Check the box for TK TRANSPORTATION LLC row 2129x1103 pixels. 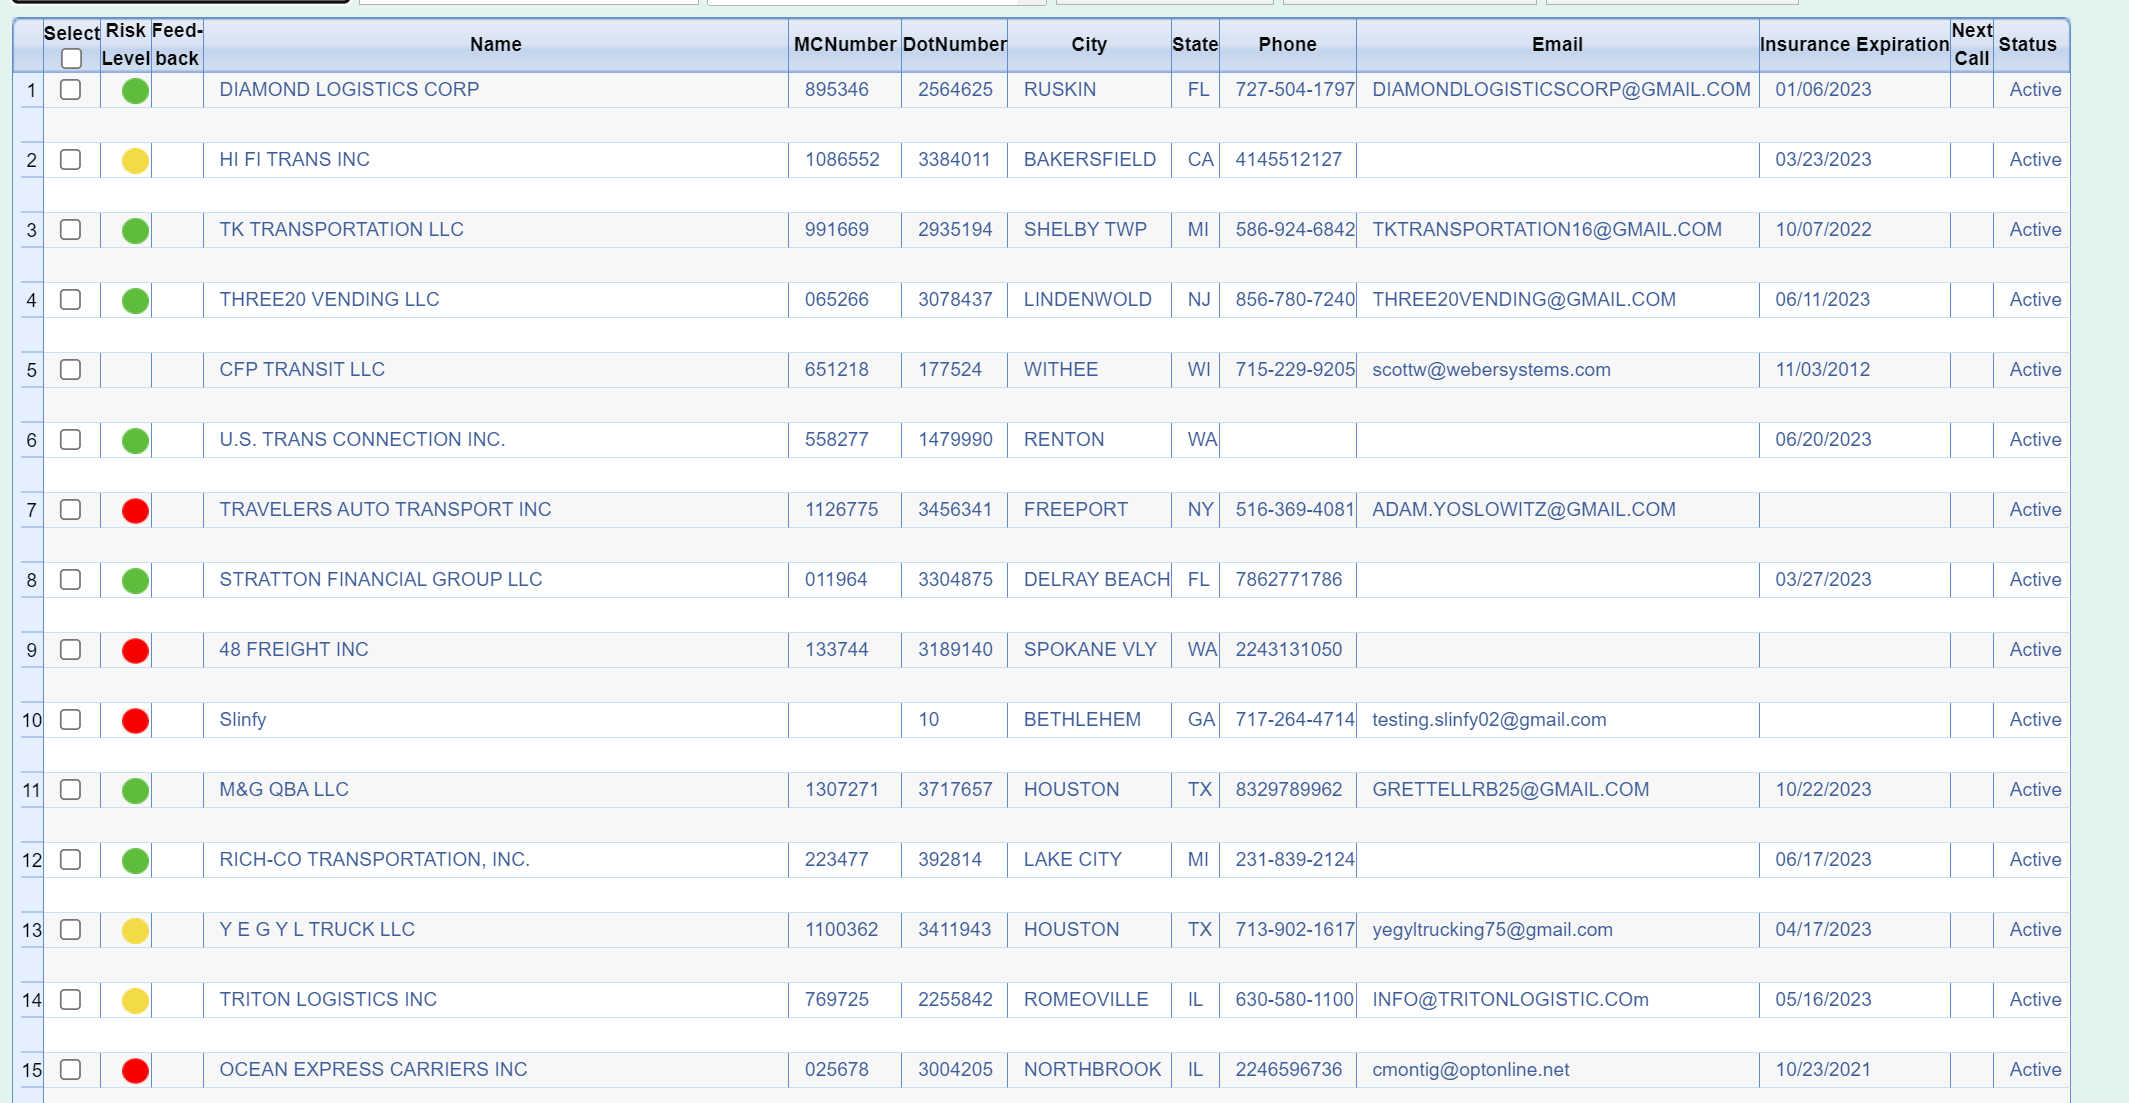(70, 230)
